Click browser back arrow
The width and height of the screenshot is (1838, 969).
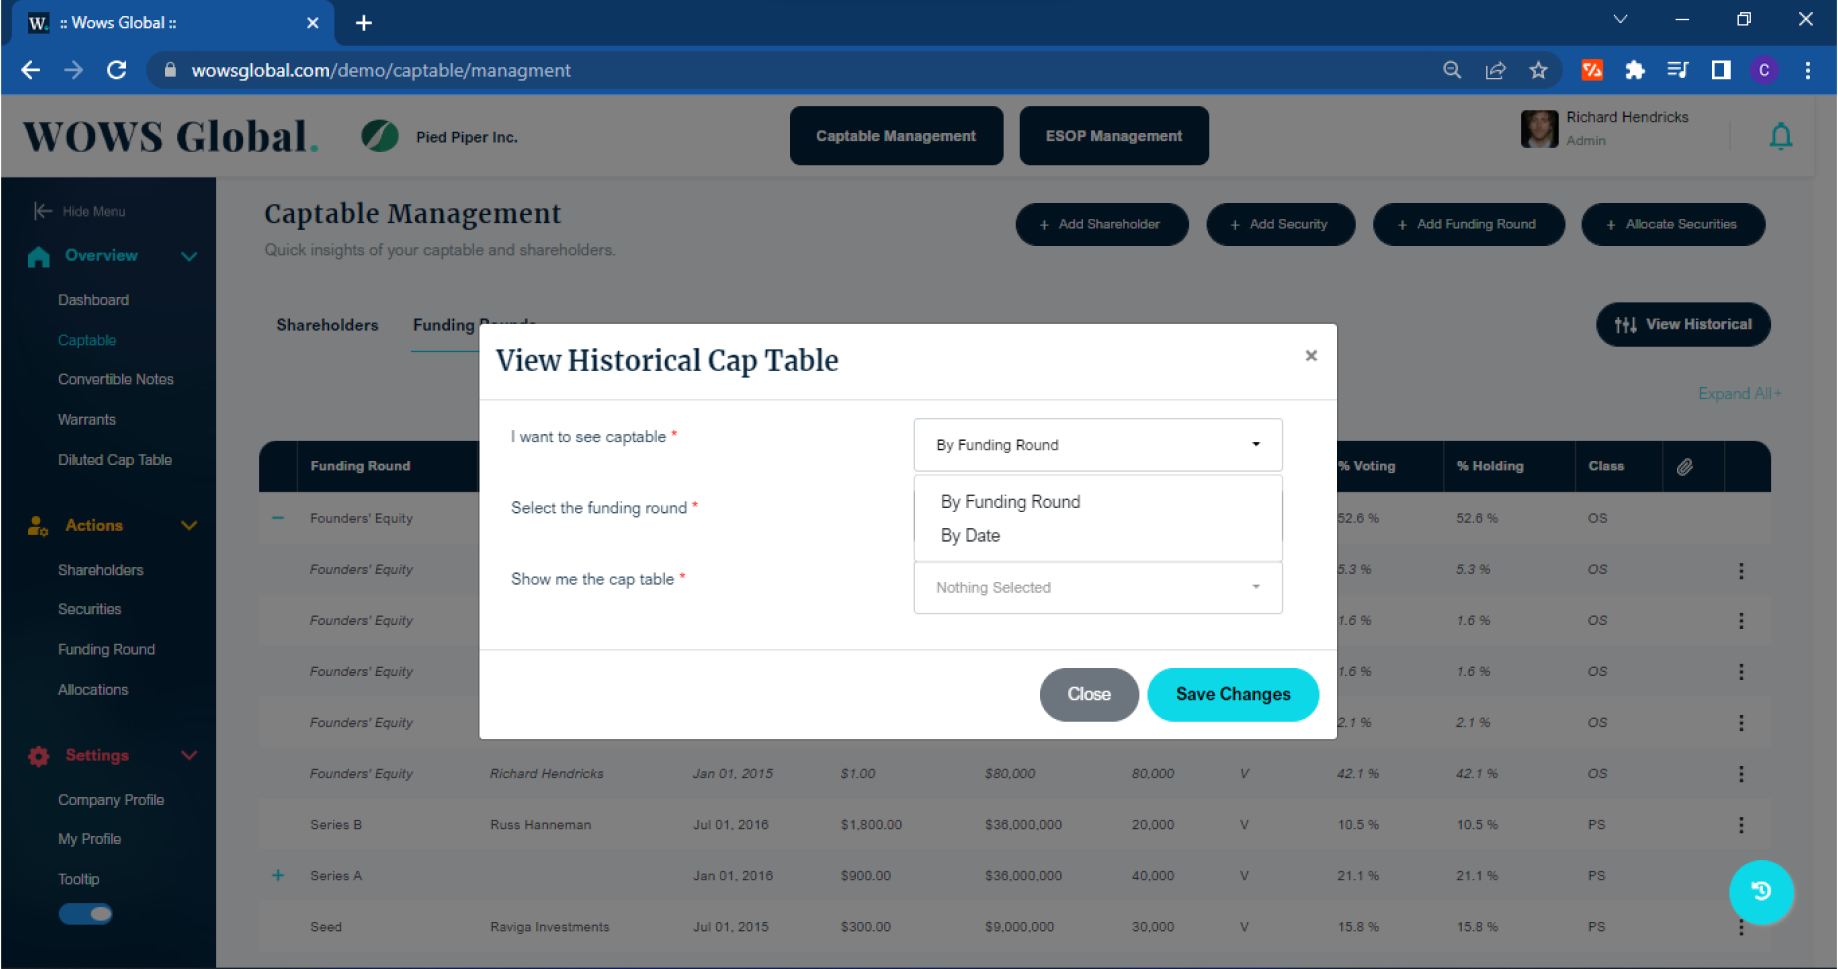coord(31,70)
